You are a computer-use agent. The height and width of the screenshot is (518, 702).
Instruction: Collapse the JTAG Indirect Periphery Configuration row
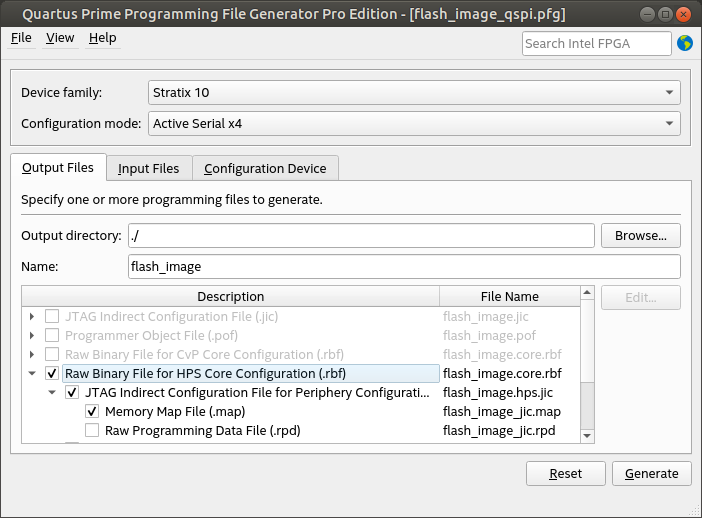coord(52,393)
